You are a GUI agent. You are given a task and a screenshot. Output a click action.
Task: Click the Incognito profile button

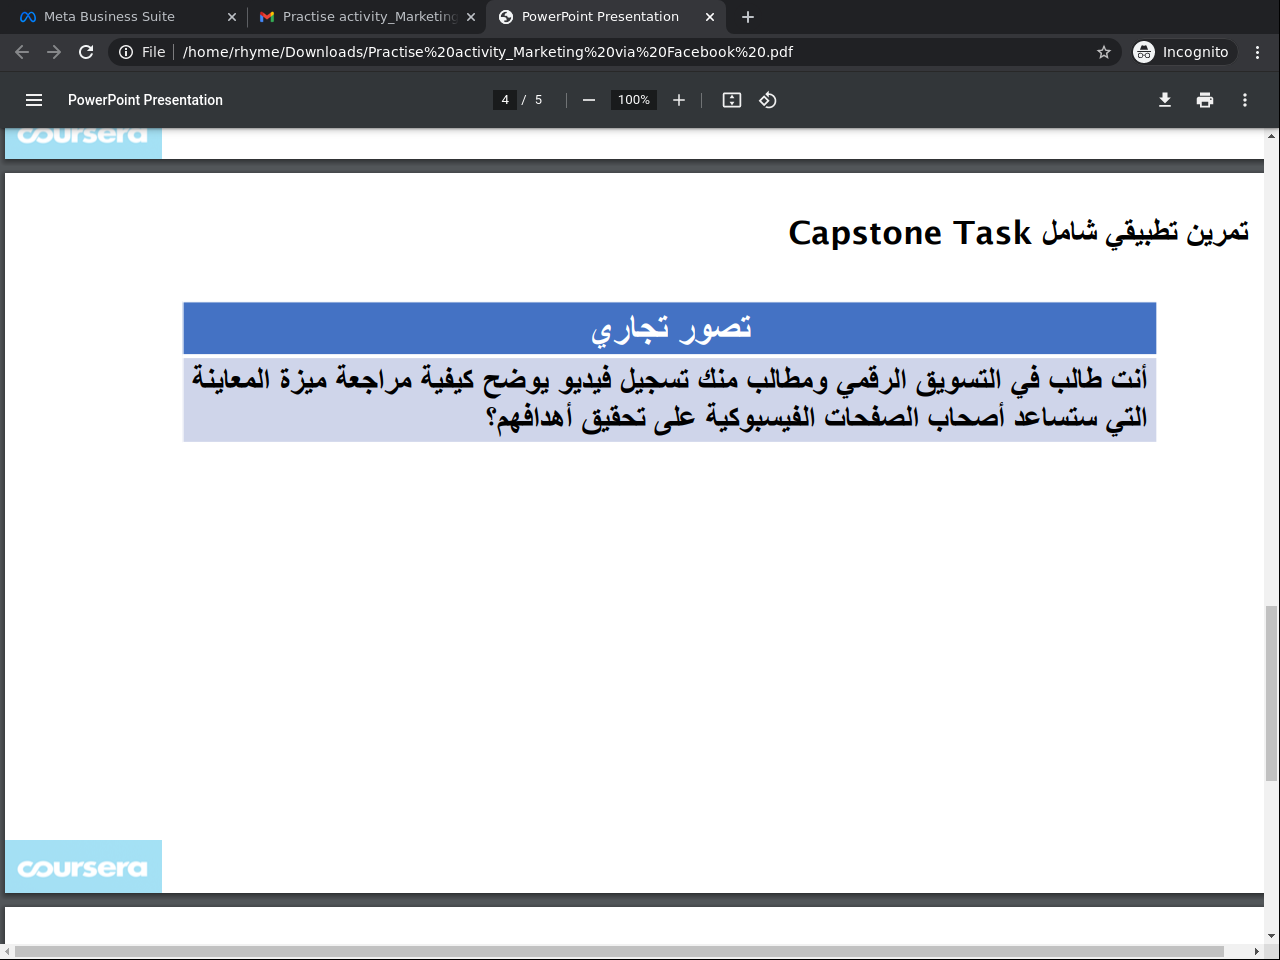click(x=1182, y=52)
